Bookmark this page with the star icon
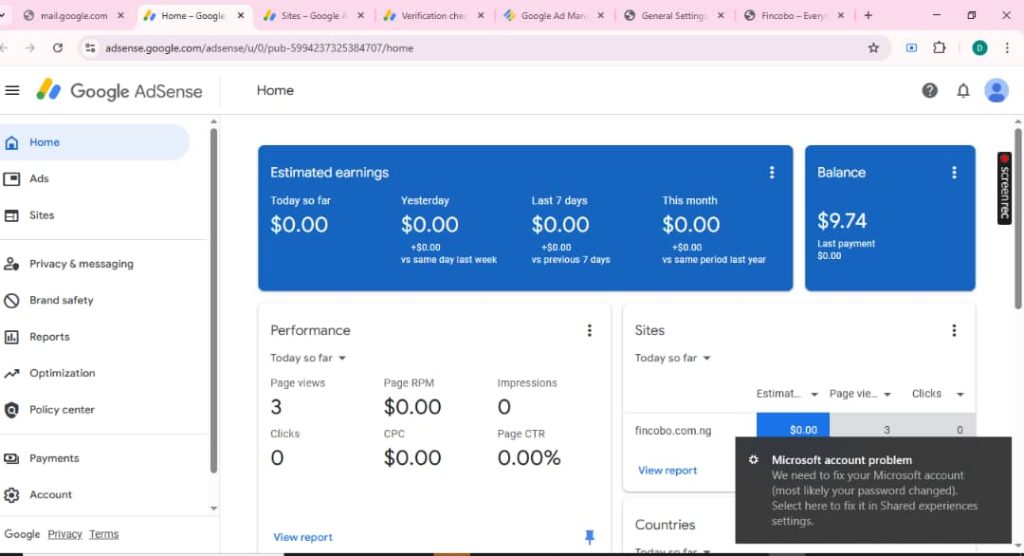This screenshot has width=1024, height=556. 873,47
